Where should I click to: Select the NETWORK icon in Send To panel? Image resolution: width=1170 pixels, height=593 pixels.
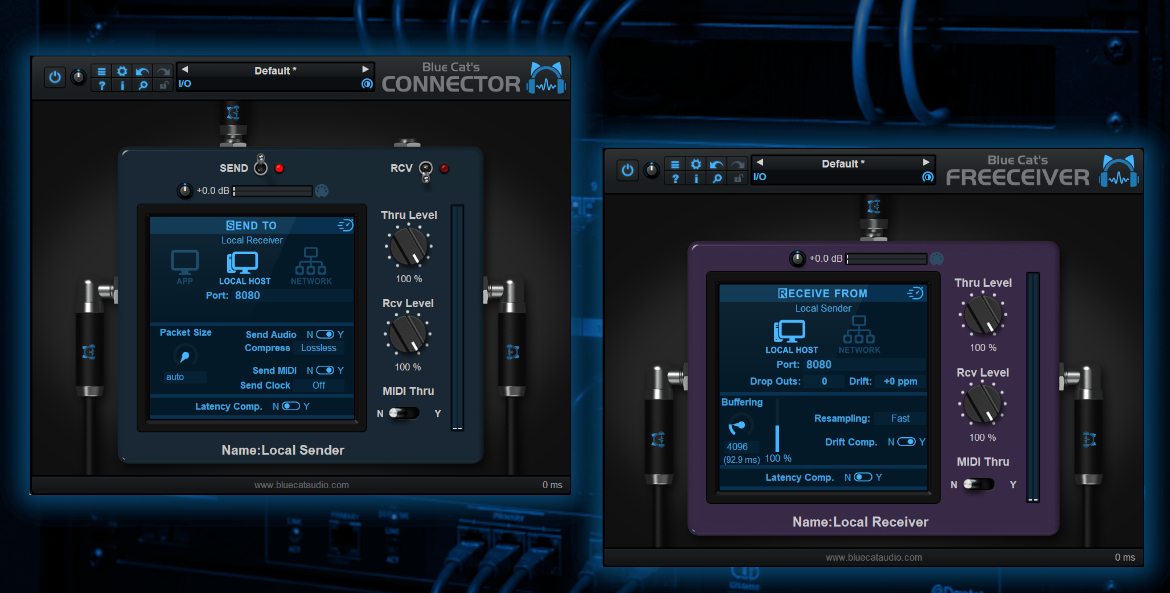pyautogui.click(x=311, y=266)
